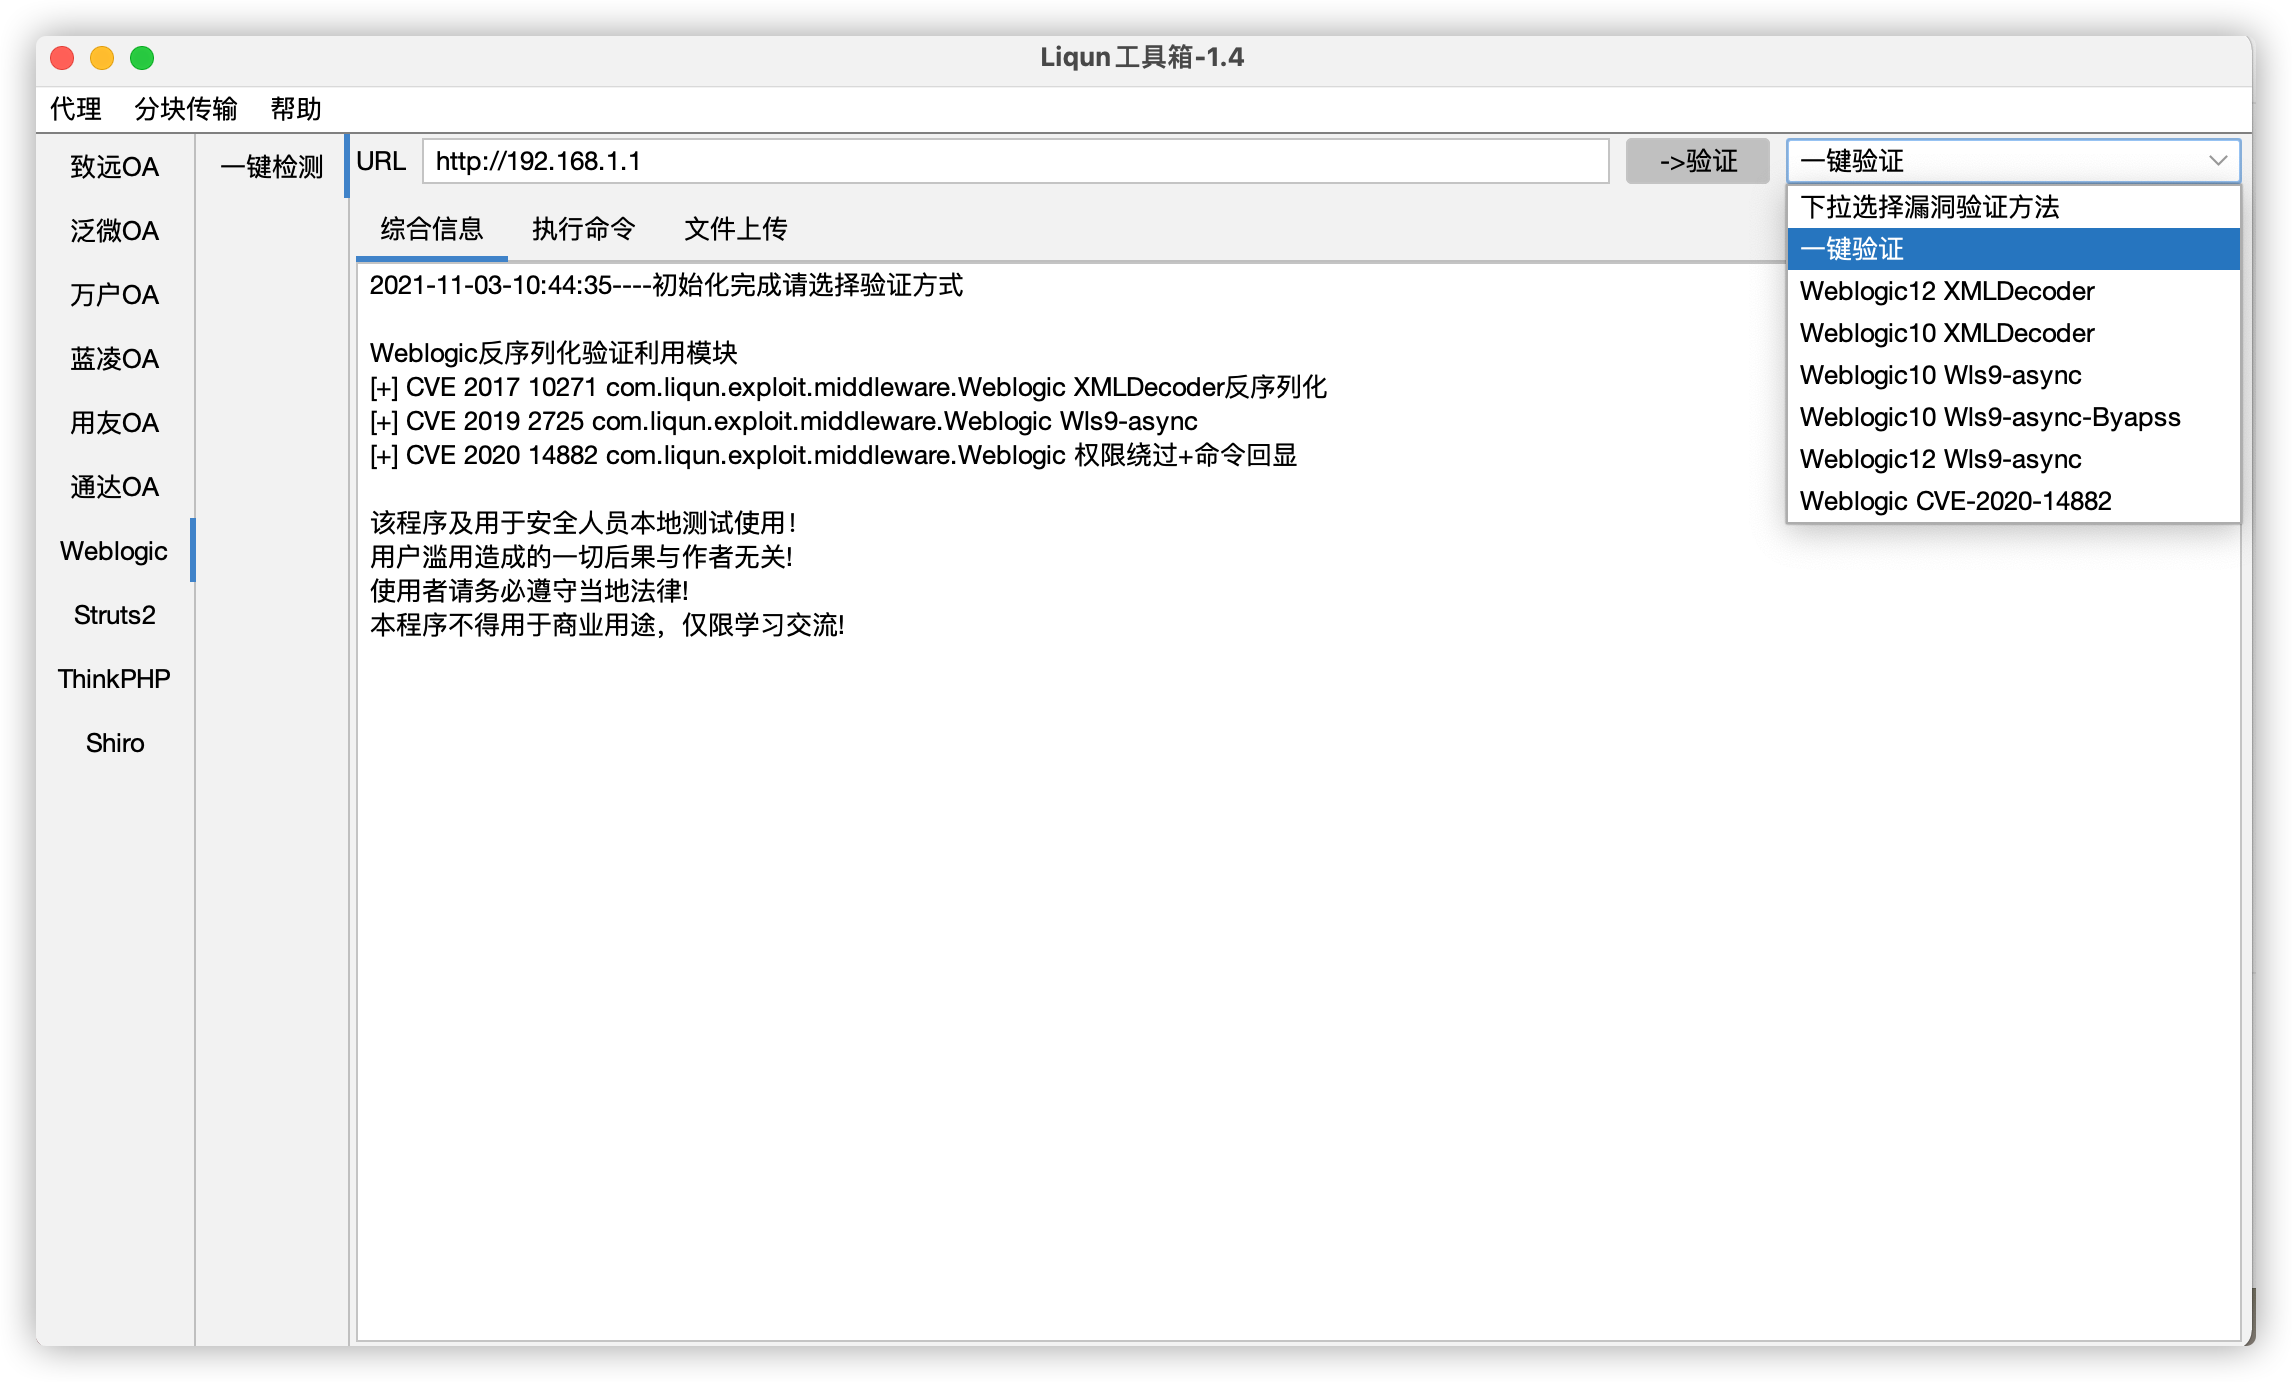Switch to the 文件上传 tab
Viewport: 2292px width, 1382px height.
(x=735, y=229)
